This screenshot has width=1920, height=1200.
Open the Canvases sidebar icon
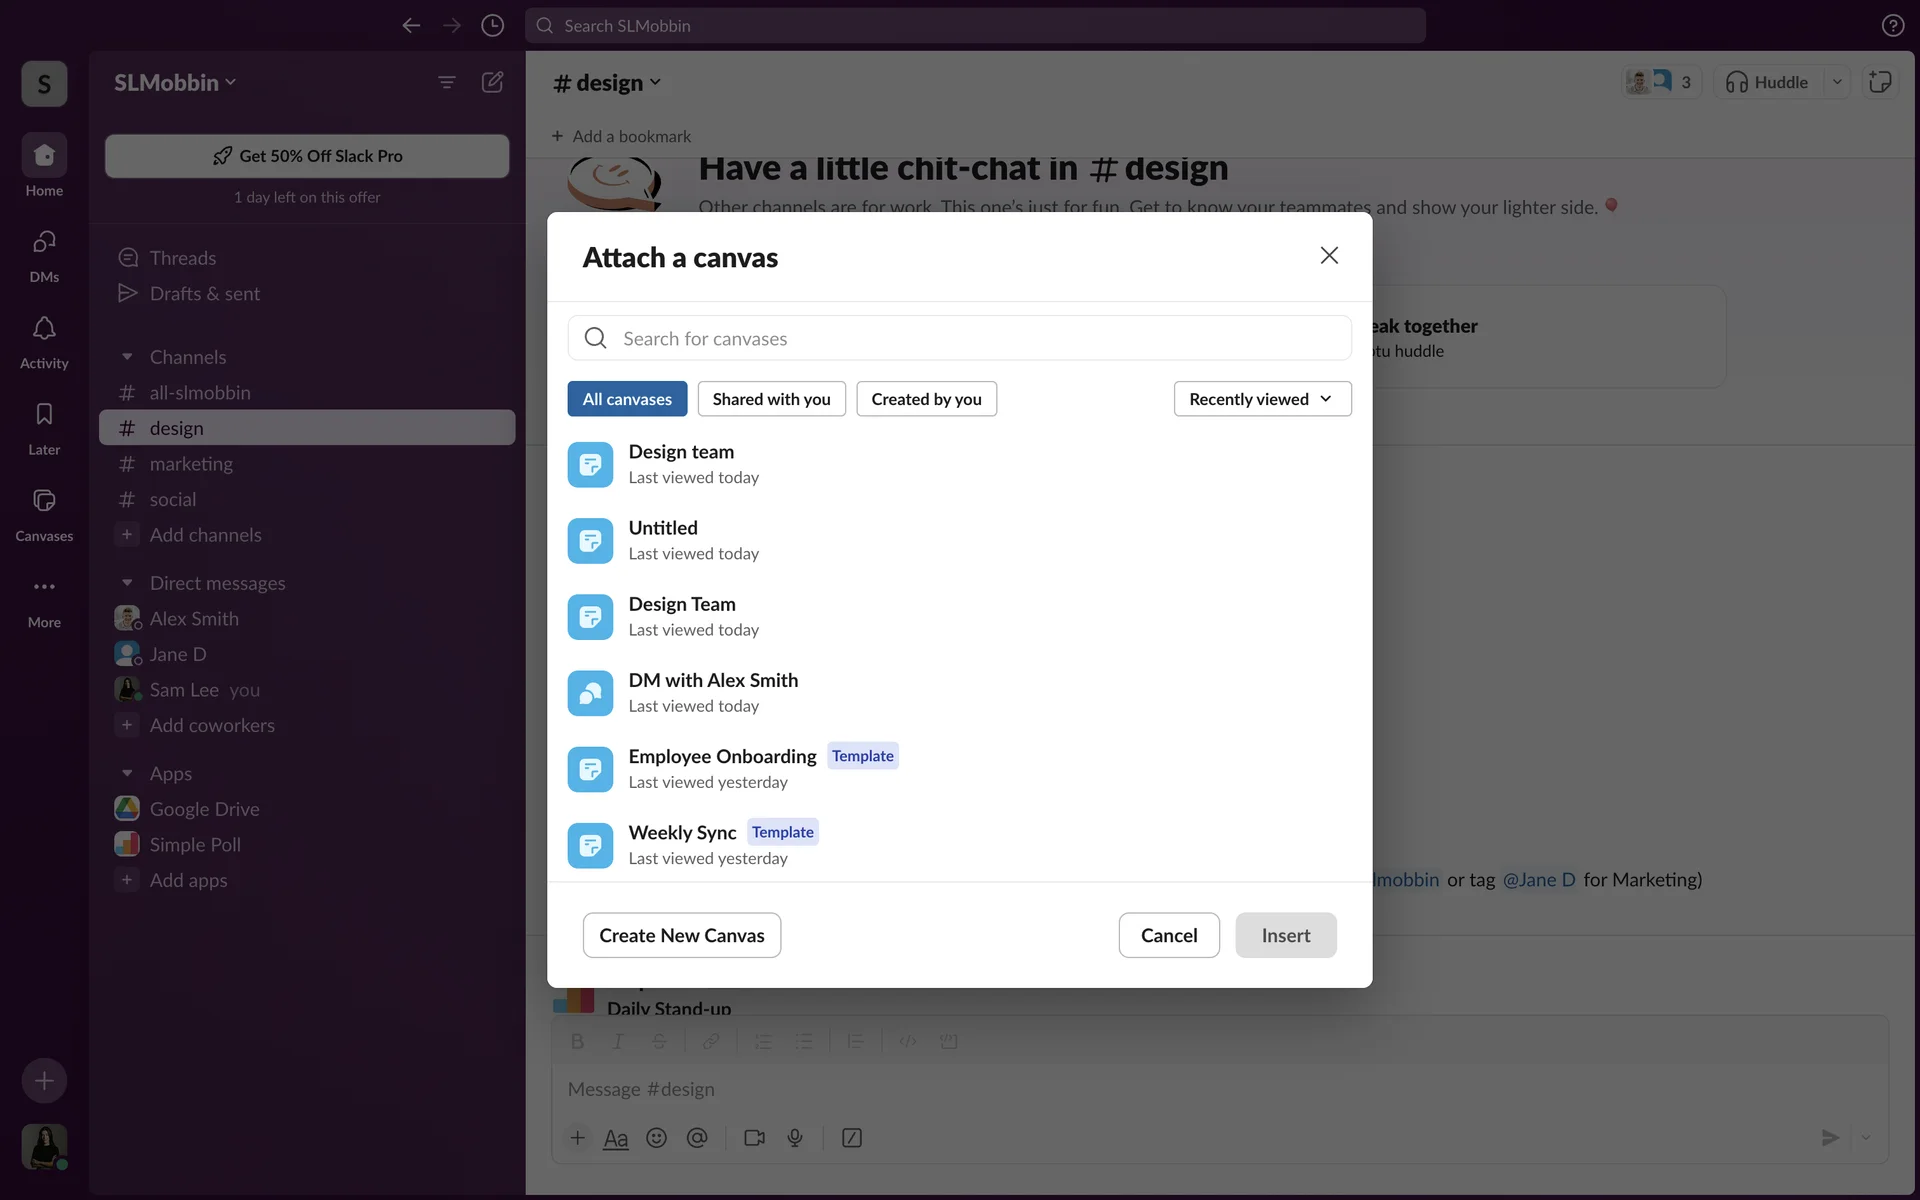44,501
